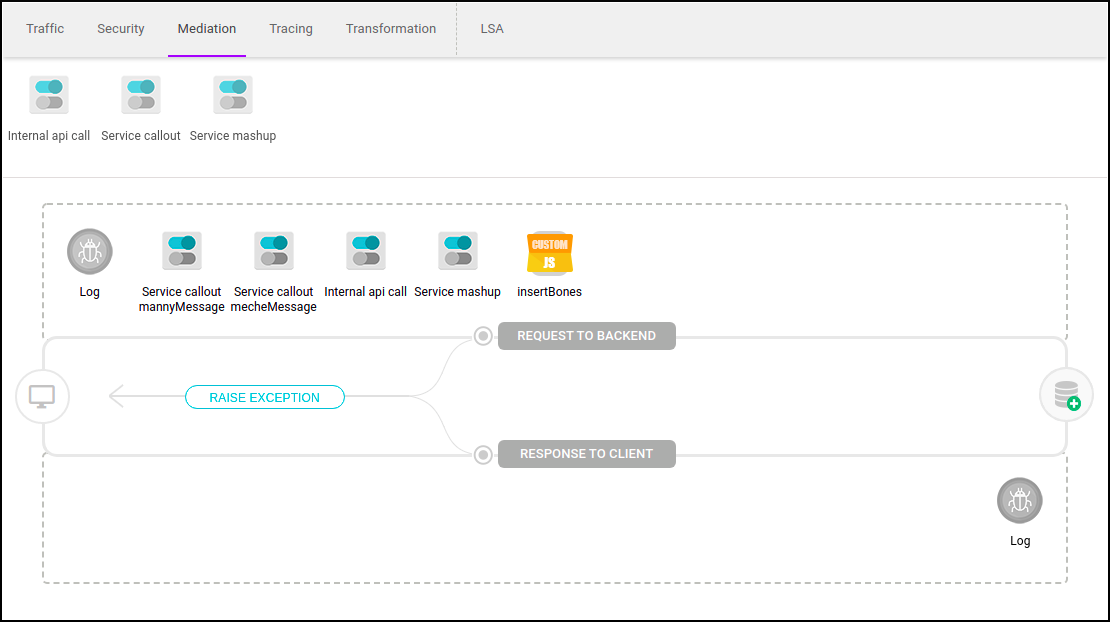The height and width of the screenshot is (622, 1110).
Task: Click the RAISE EXCEPTION button
Action: click(x=264, y=397)
